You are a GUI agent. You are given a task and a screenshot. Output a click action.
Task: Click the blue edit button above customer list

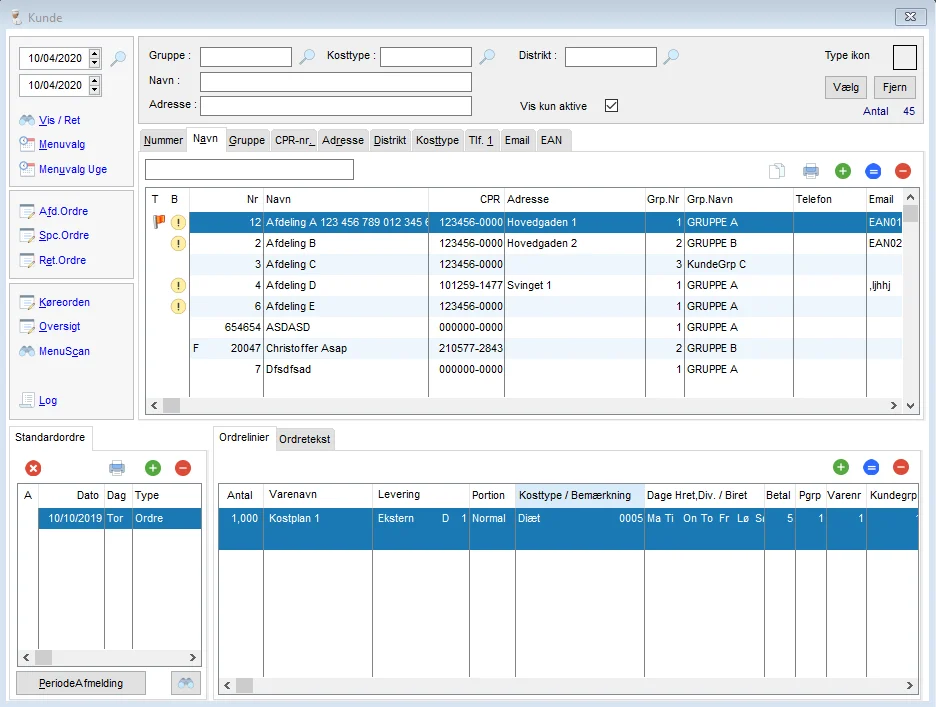[x=872, y=171]
